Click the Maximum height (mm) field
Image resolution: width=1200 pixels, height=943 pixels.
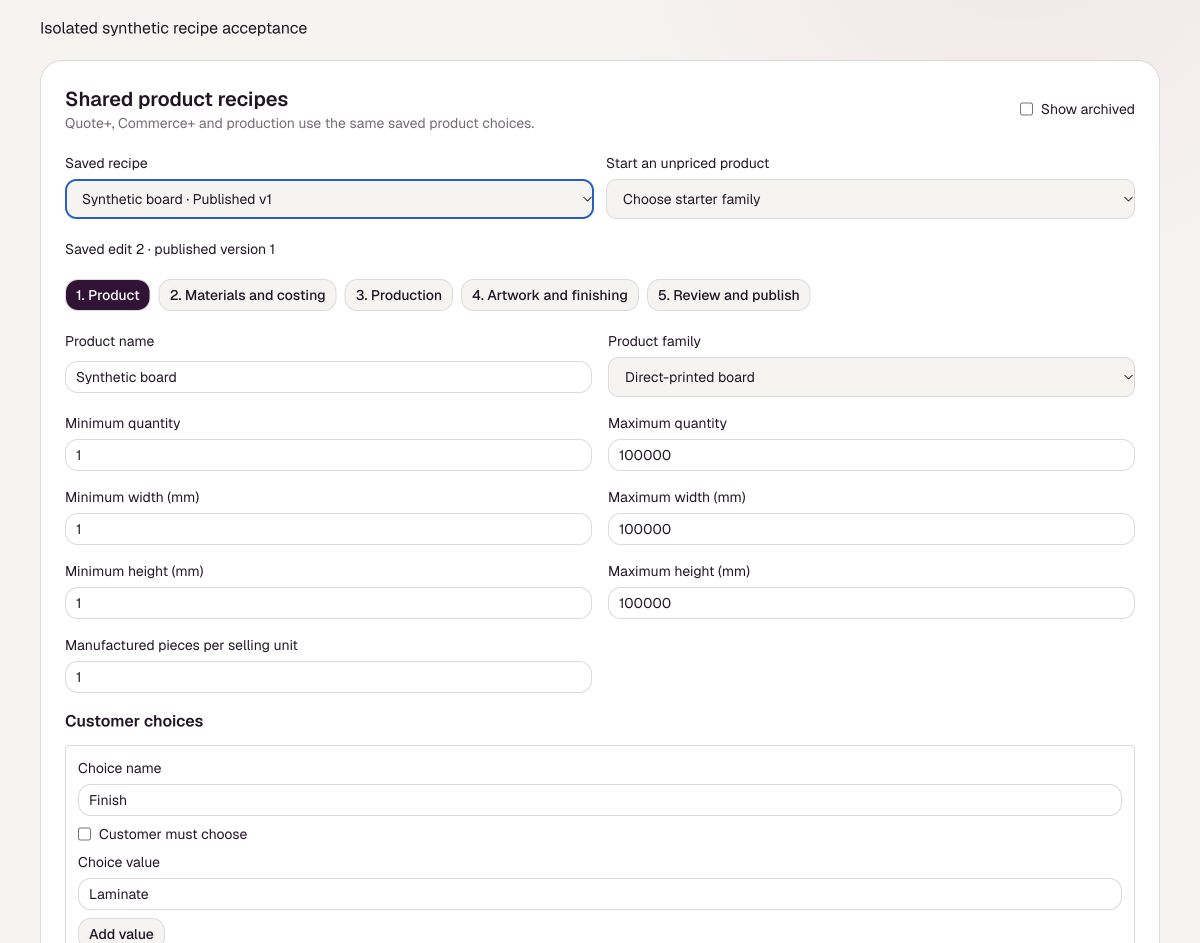click(x=871, y=603)
